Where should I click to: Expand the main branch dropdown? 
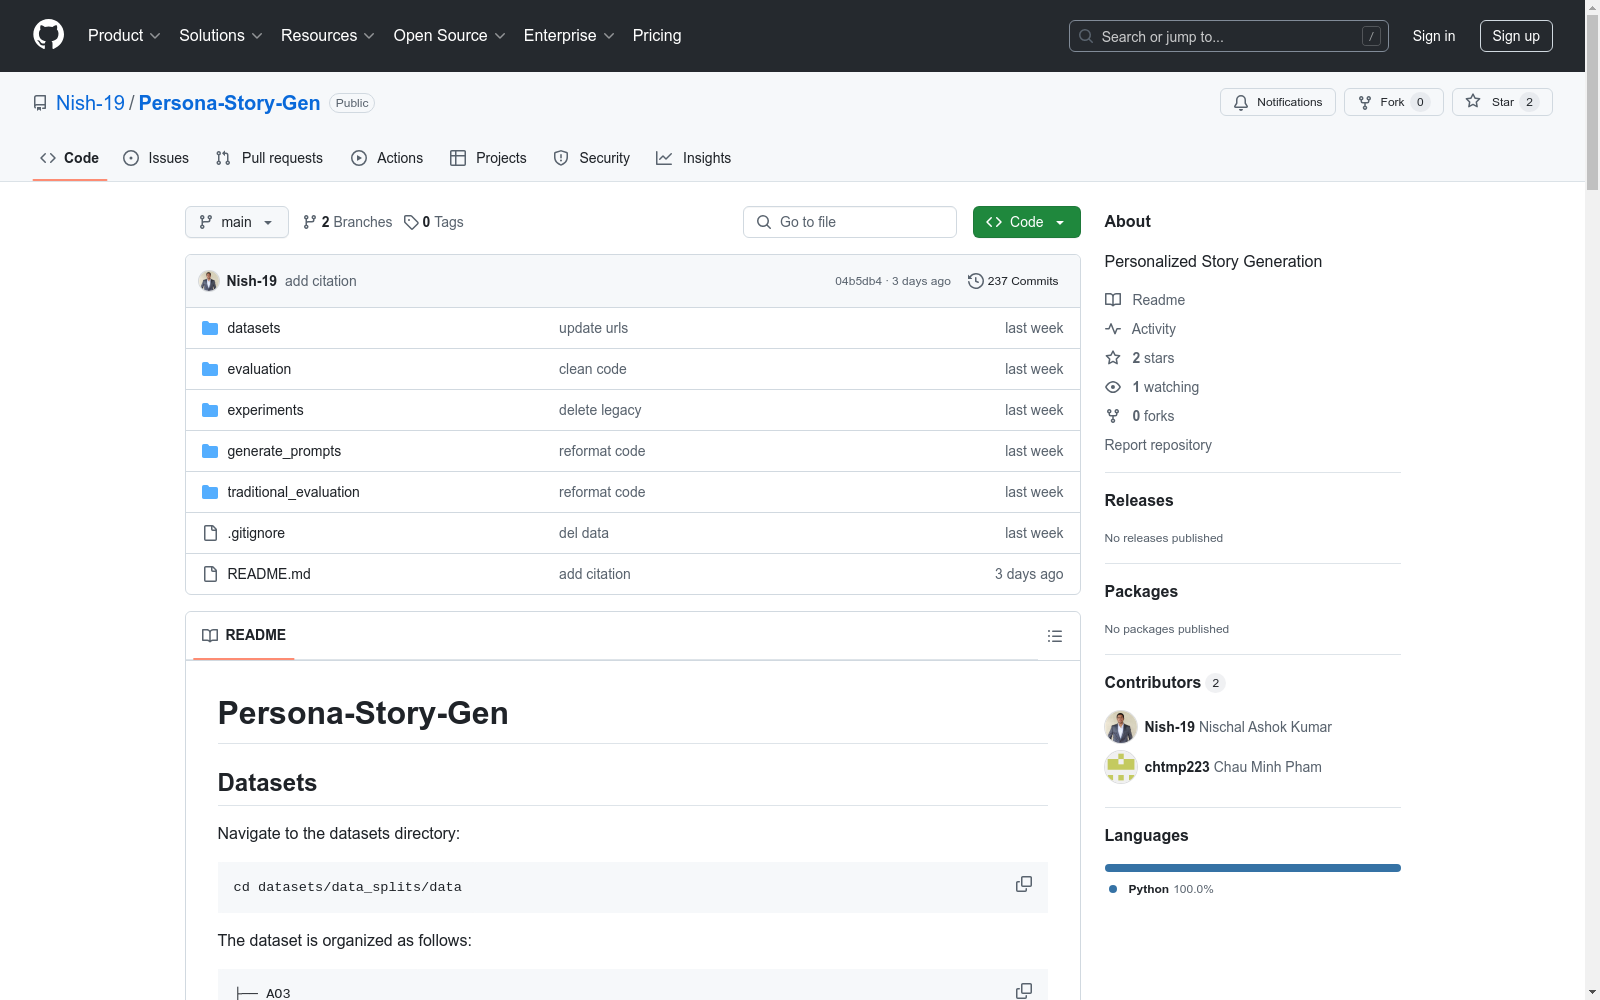tap(237, 222)
